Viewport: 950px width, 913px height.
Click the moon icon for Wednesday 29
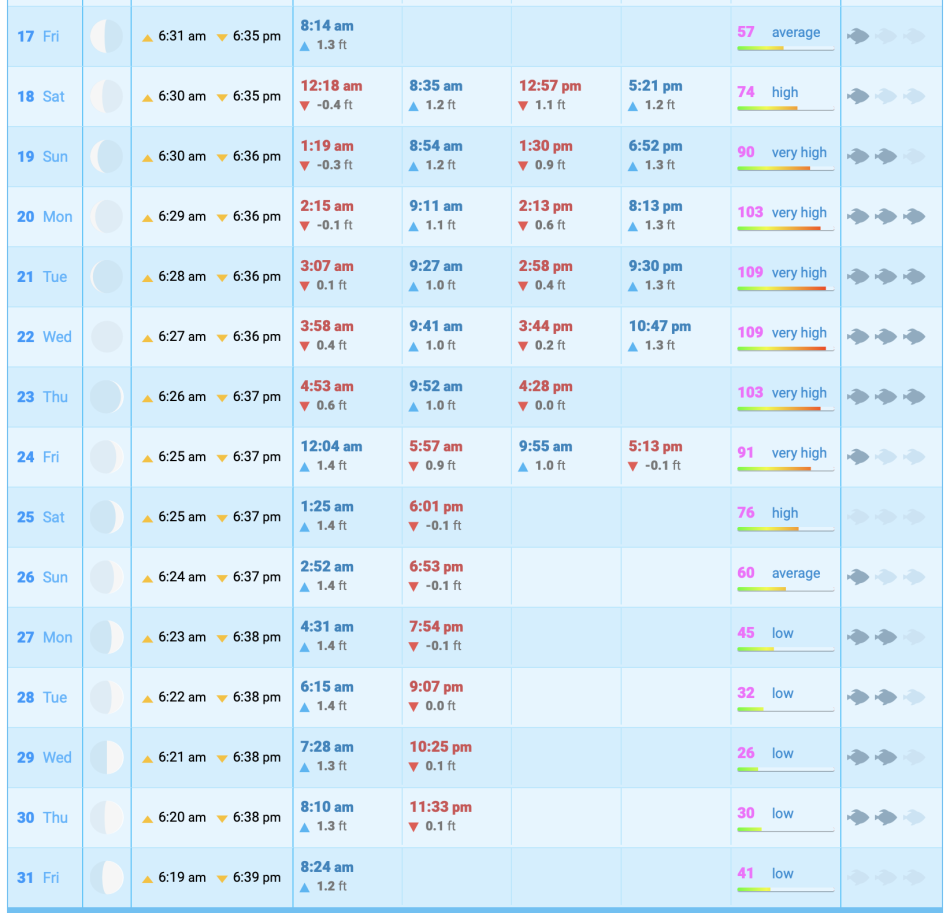(x=106, y=757)
